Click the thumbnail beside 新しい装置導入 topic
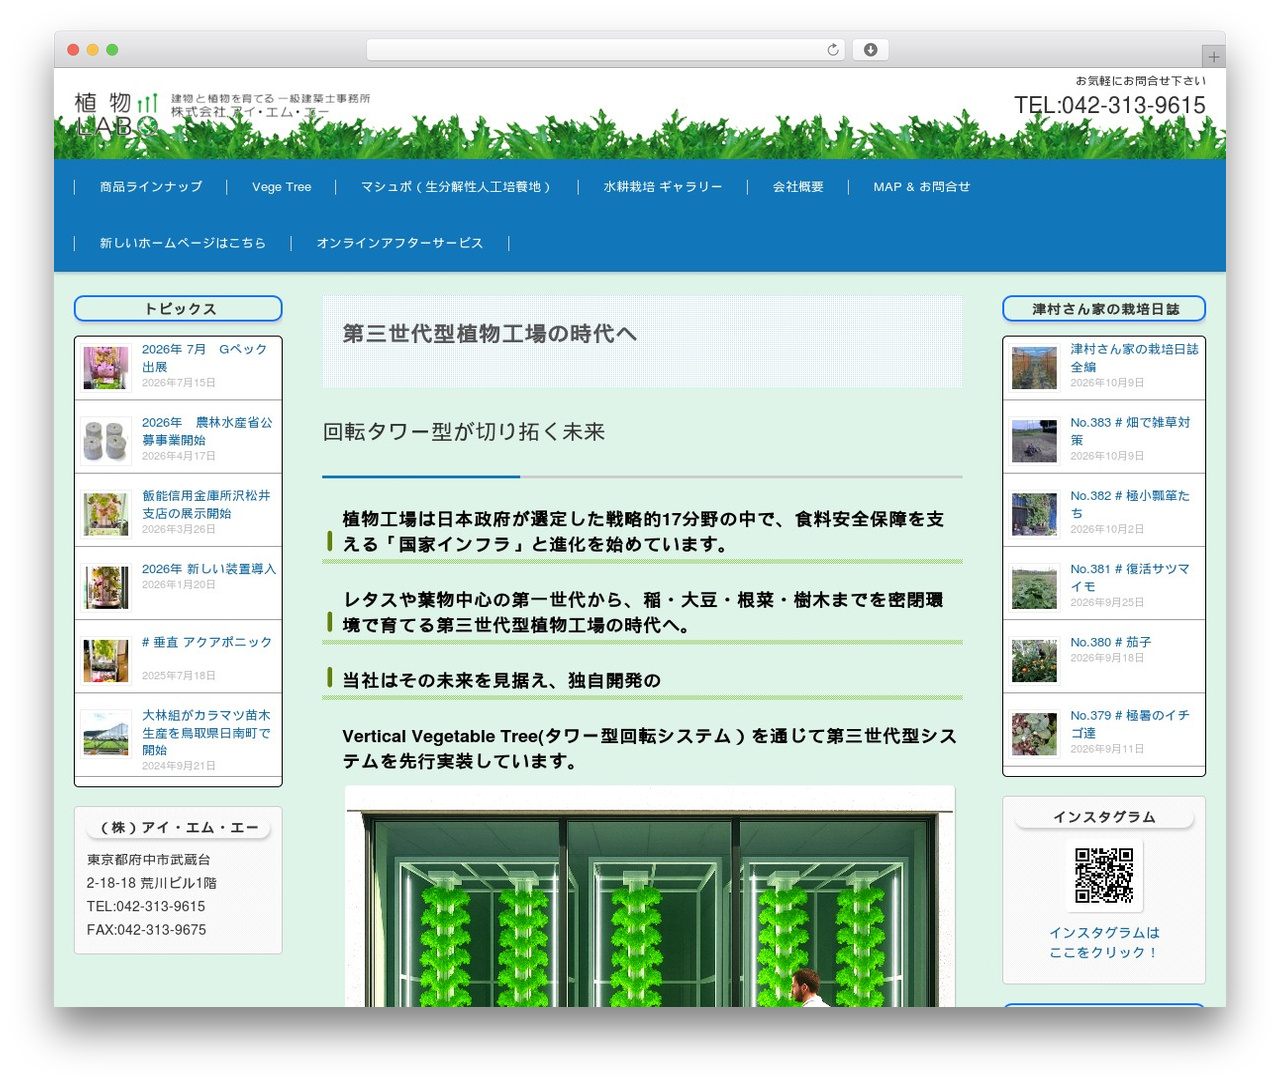The height and width of the screenshot is (1084, 1280). [x=106, y=587]
